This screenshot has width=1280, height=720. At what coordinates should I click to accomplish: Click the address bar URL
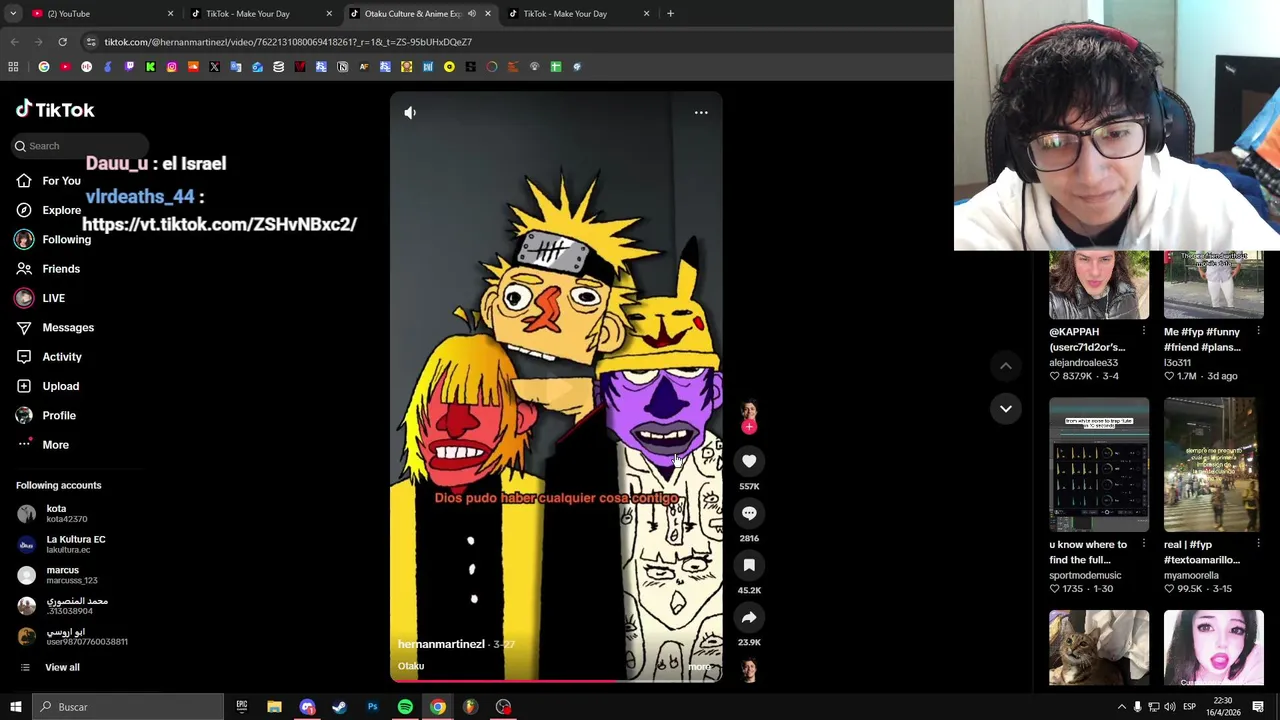[288, 42]
